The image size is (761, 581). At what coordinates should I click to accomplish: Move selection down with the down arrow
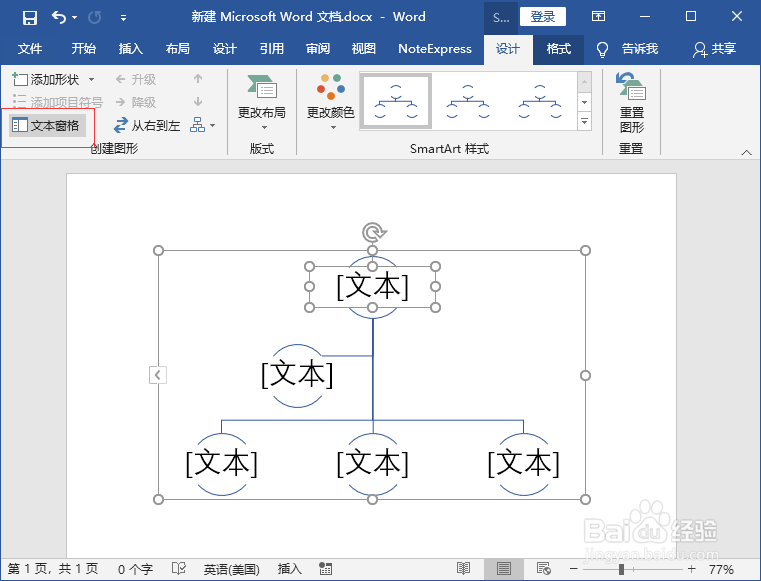[198, 101]
